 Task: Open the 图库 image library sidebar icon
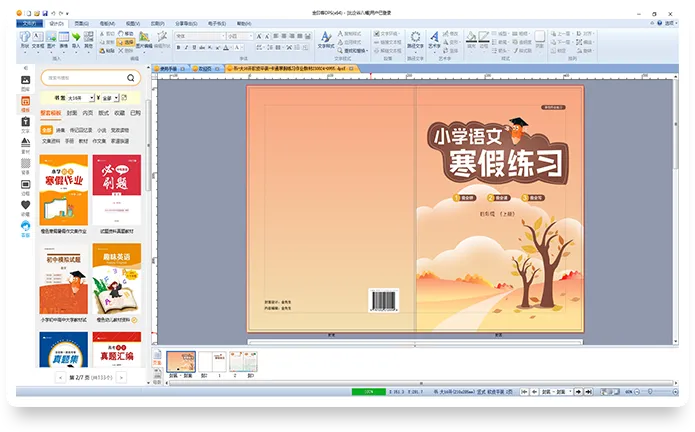coord(25,80)
